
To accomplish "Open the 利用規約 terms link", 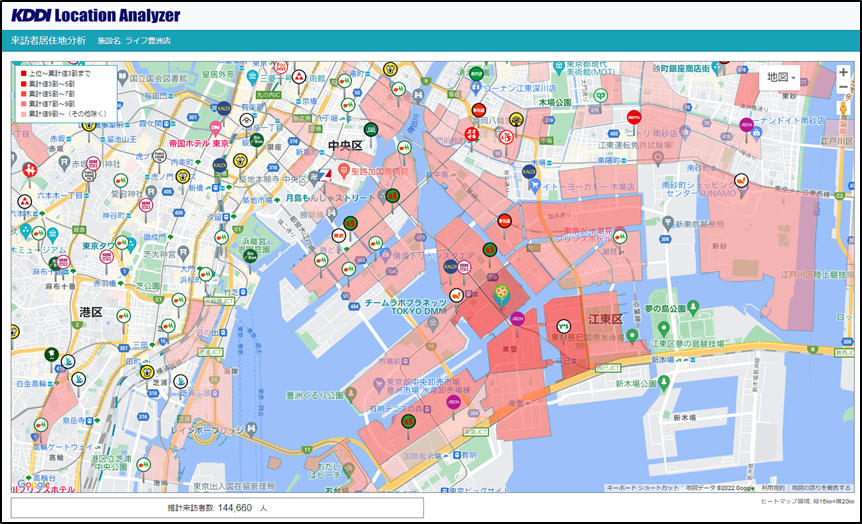I will [772, 488].
